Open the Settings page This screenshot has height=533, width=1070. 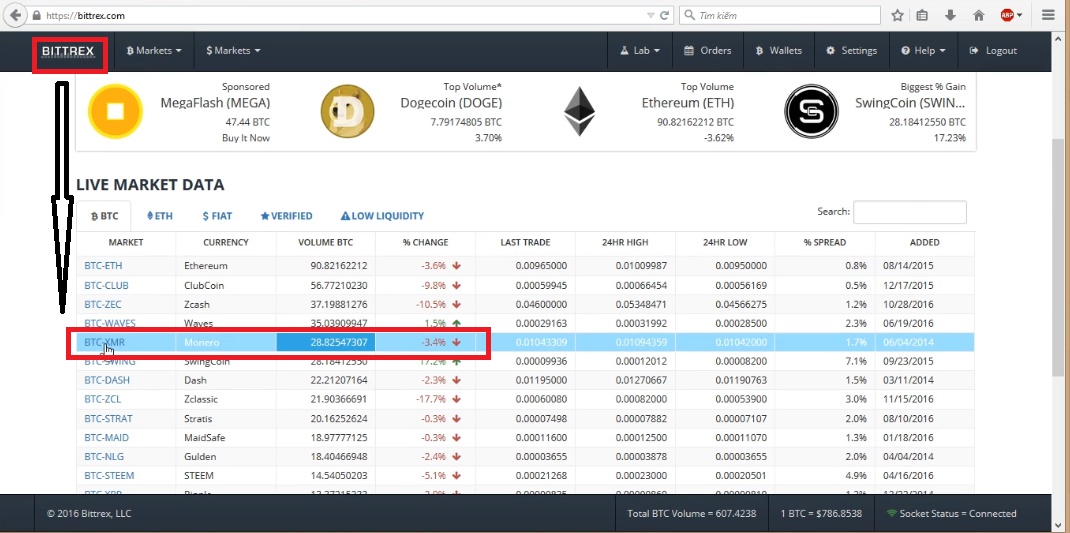(851, 51)
